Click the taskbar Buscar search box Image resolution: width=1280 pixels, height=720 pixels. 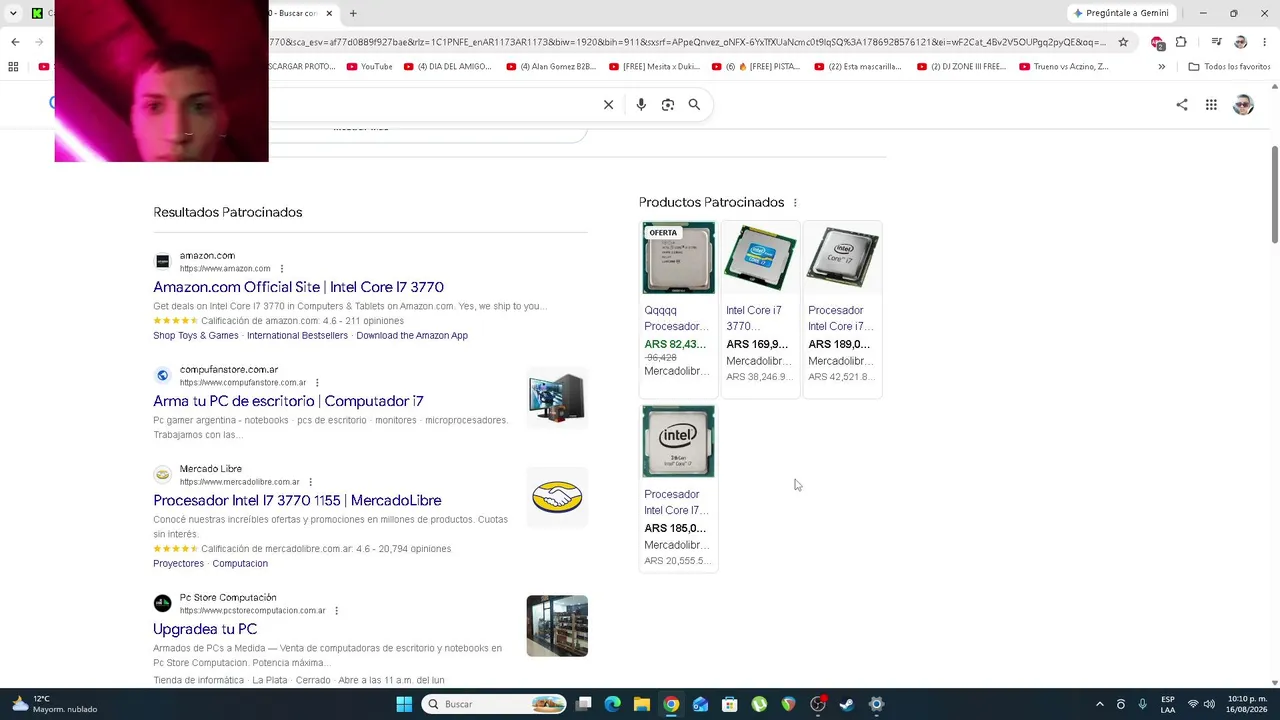(493, 704)
